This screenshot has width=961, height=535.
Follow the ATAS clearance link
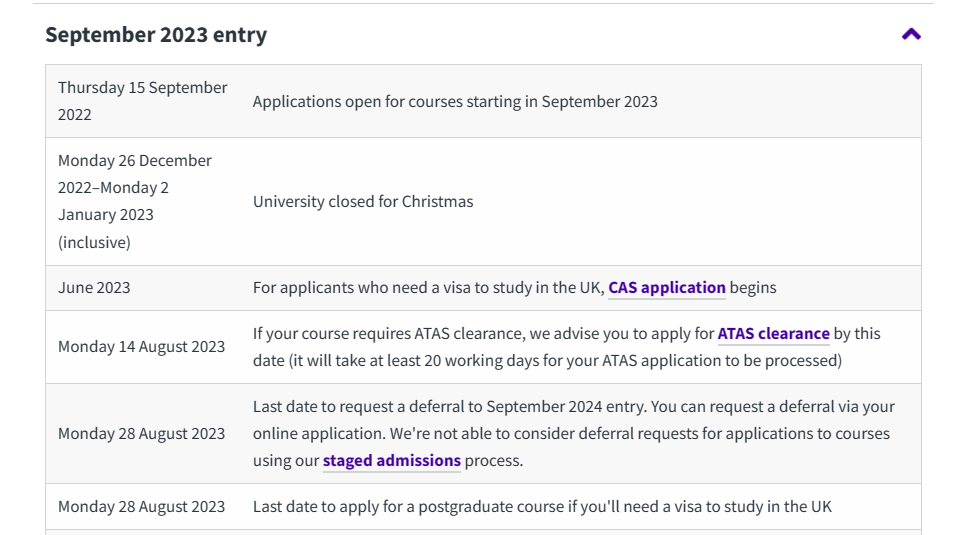tap(773, 334)
